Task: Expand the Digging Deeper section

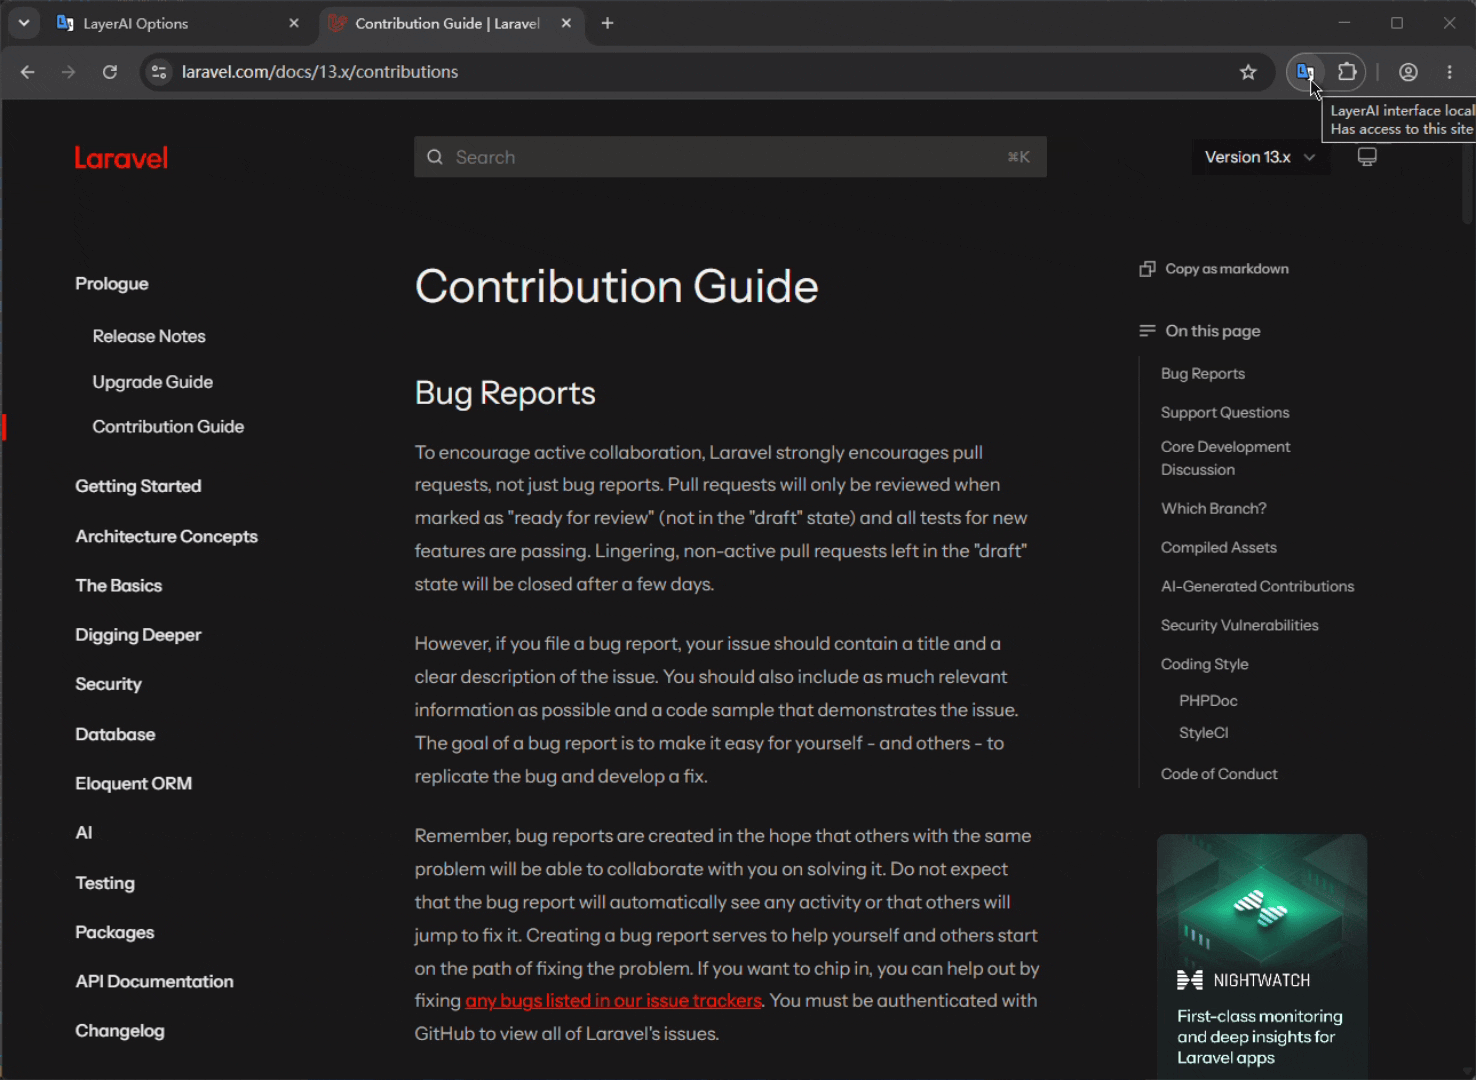Action: (138, 635)
